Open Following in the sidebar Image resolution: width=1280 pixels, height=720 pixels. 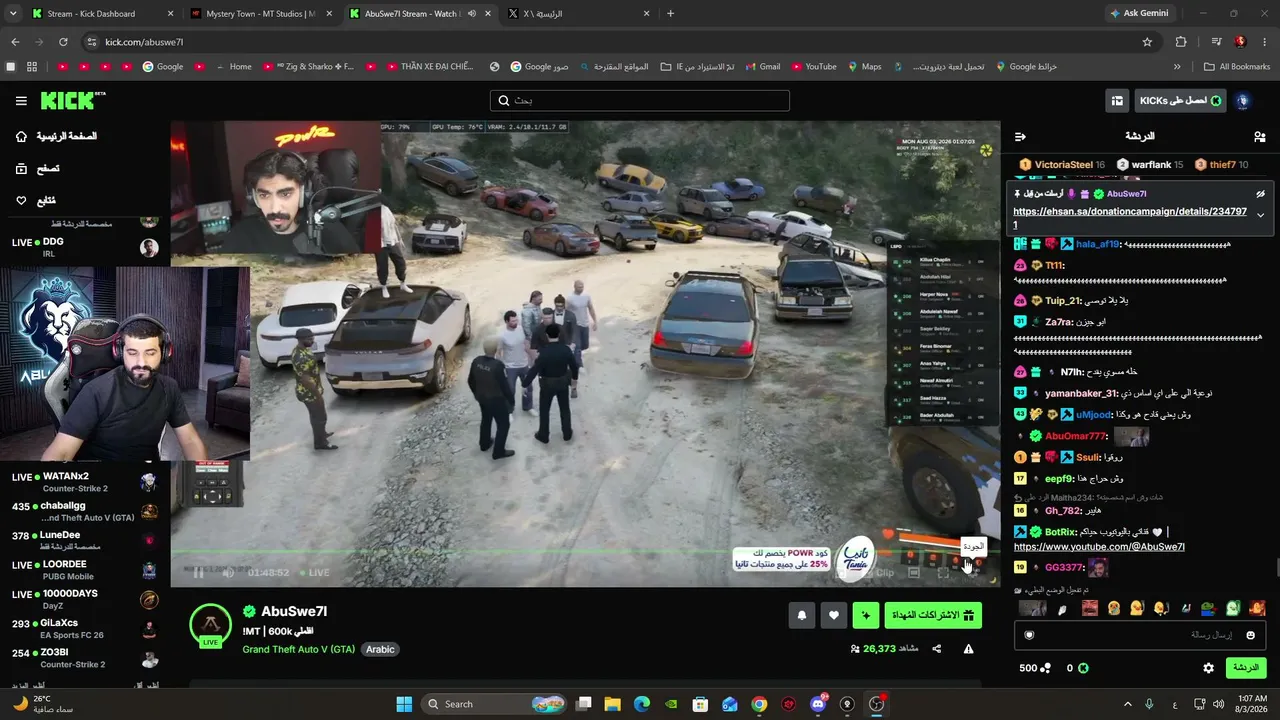[36, 201]
